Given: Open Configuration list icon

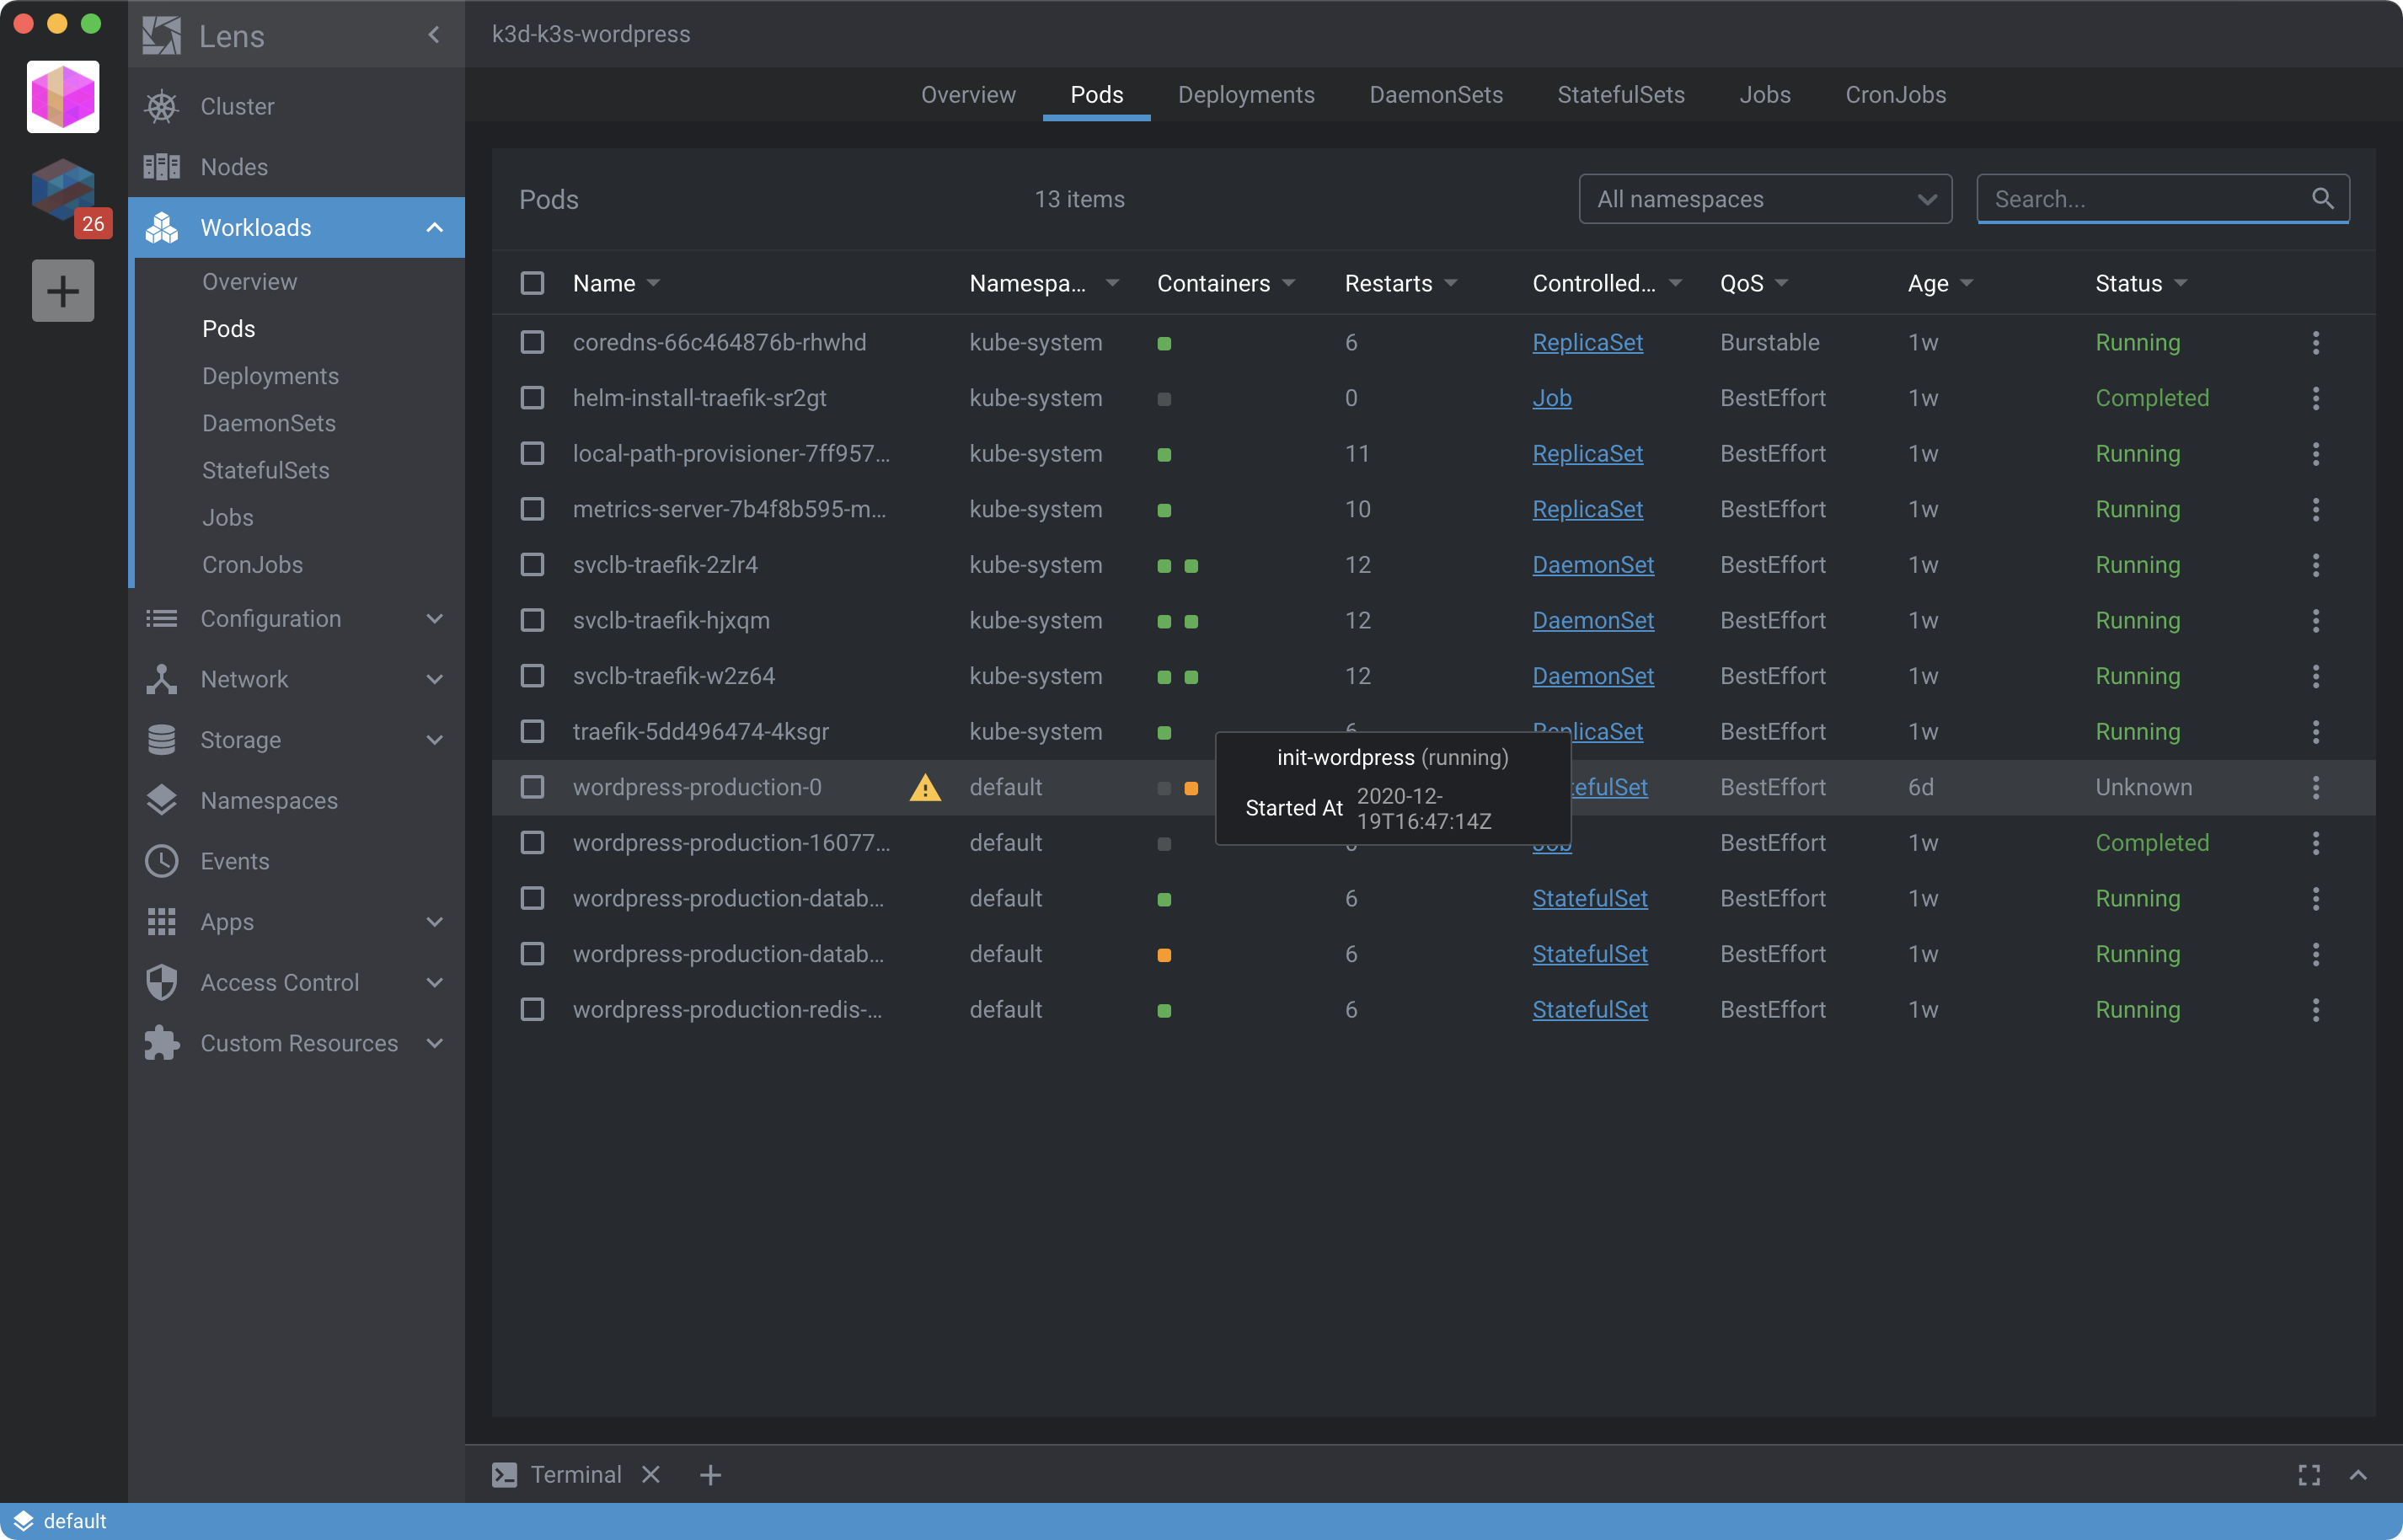Looking at the screenshot, I should [161, 619].
